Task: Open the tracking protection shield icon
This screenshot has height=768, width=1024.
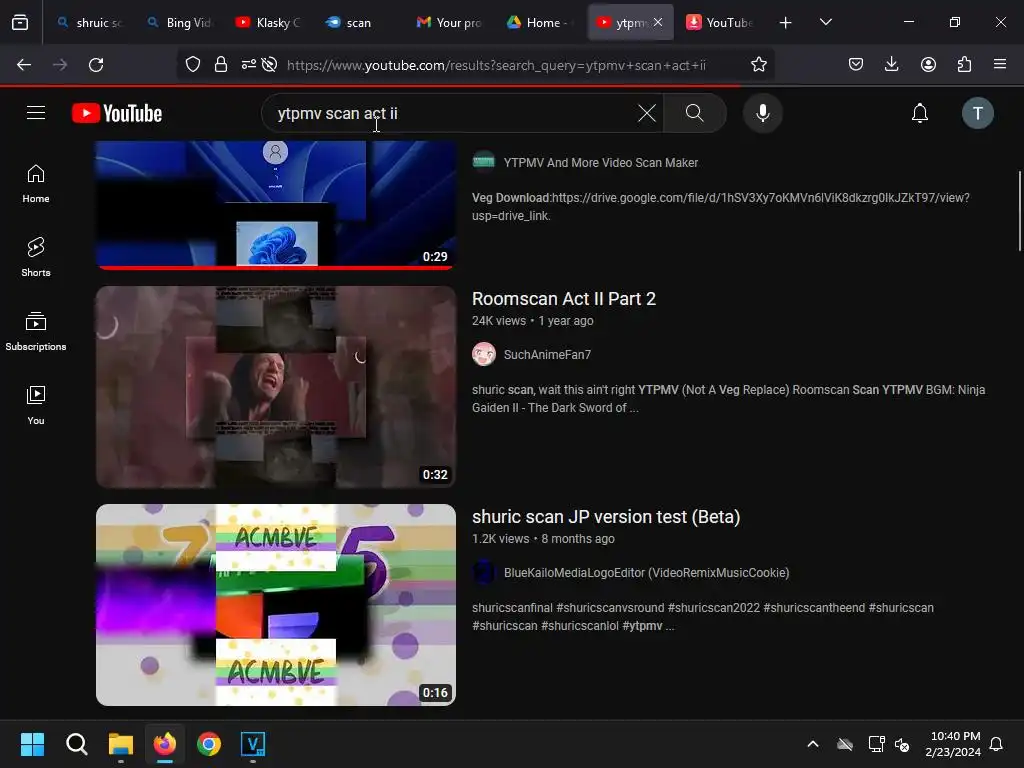Action: coord(193,65)
